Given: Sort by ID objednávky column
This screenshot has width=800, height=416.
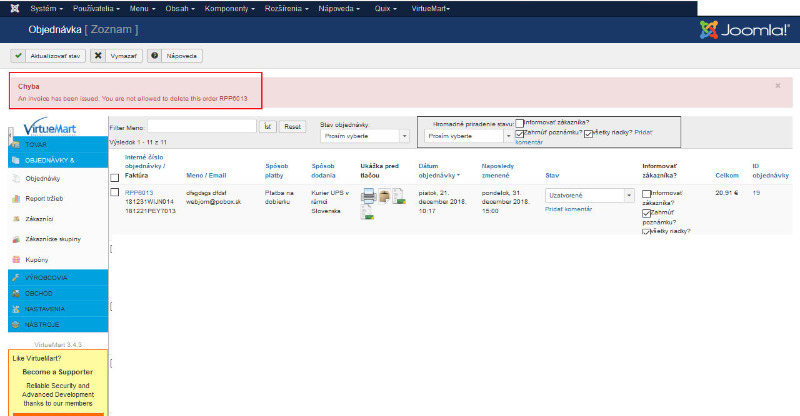Looking at the screenshot, I should click(770, 170).
